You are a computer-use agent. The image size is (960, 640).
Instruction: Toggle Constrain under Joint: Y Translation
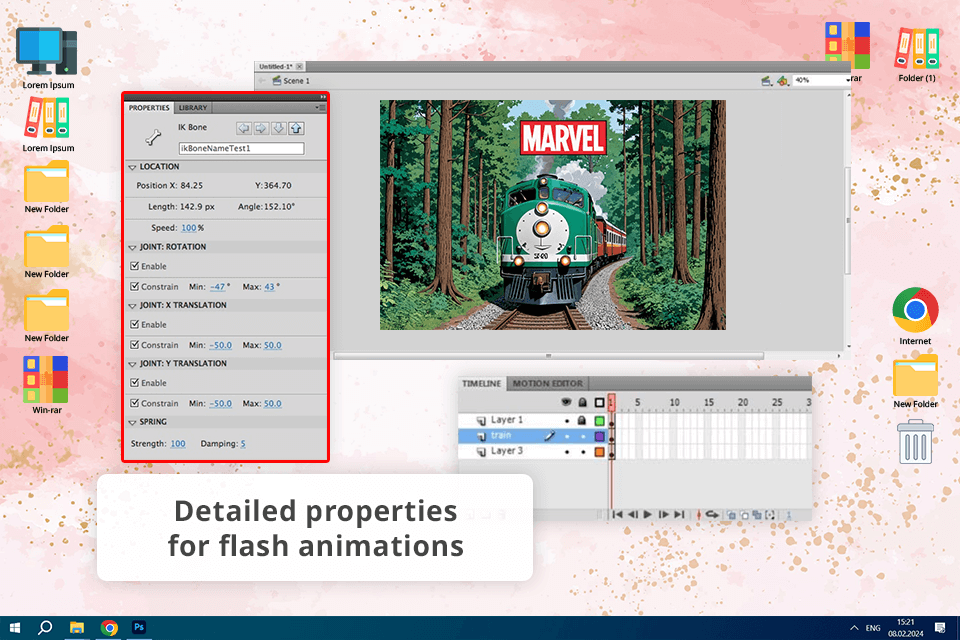point(135,403)
